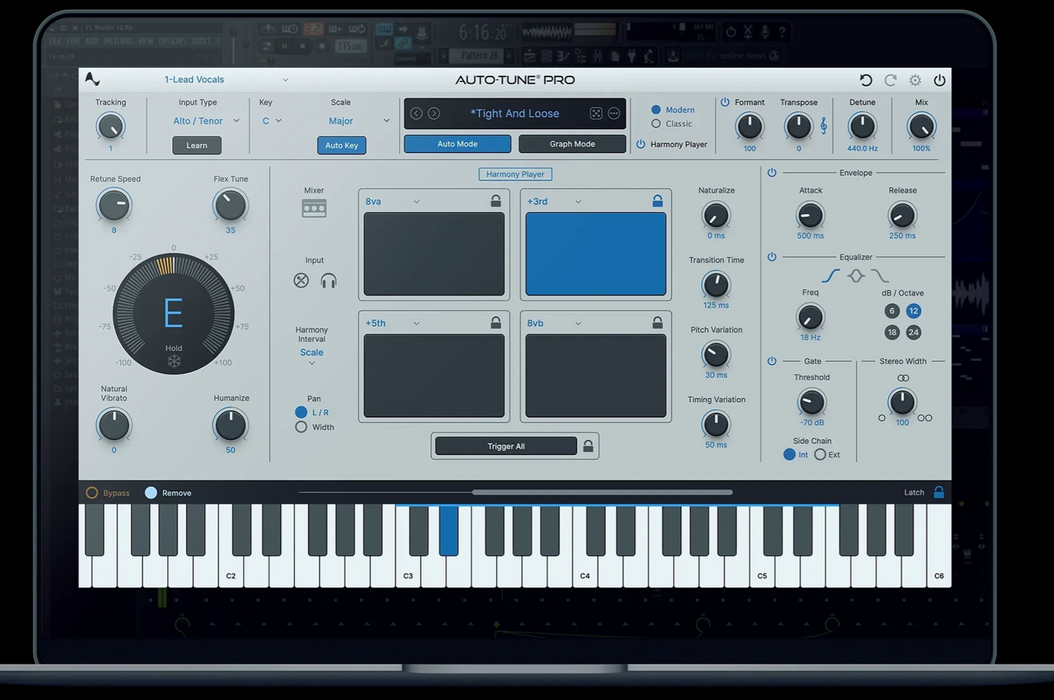Toggle the +3rd pad lock

tap(657, 200)
